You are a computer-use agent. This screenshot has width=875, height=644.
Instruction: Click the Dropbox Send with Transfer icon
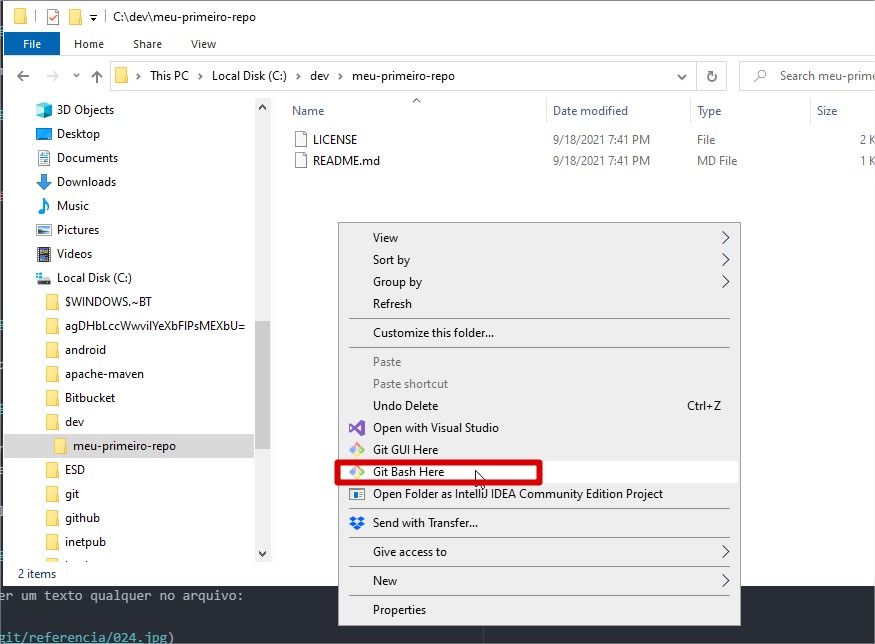click(x=357, y=523)
